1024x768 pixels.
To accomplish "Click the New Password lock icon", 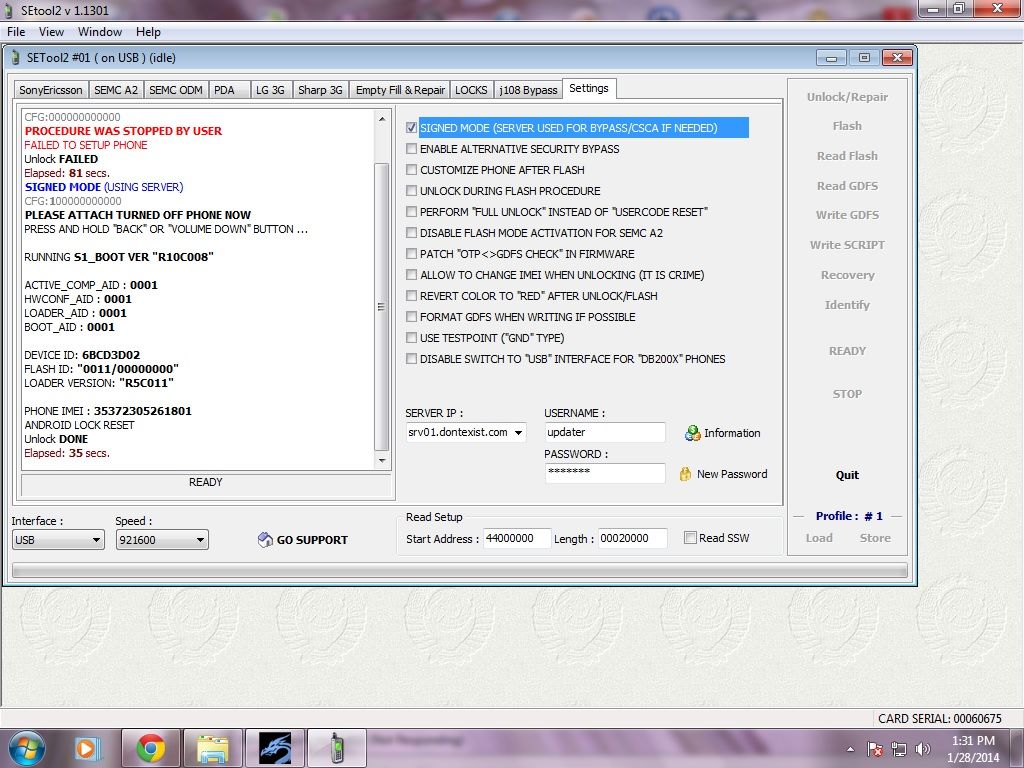I will (x=685, y=474).
